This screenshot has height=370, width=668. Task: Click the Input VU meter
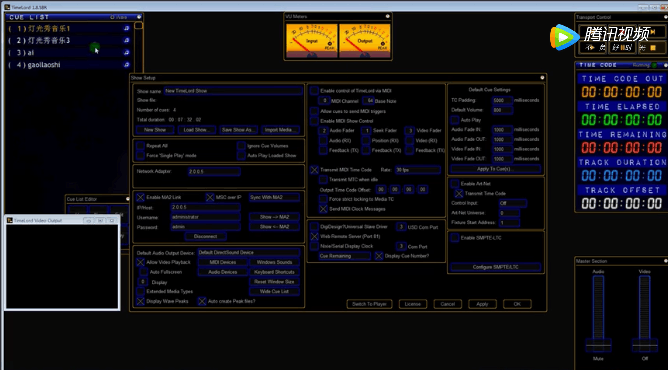point(311,41)
